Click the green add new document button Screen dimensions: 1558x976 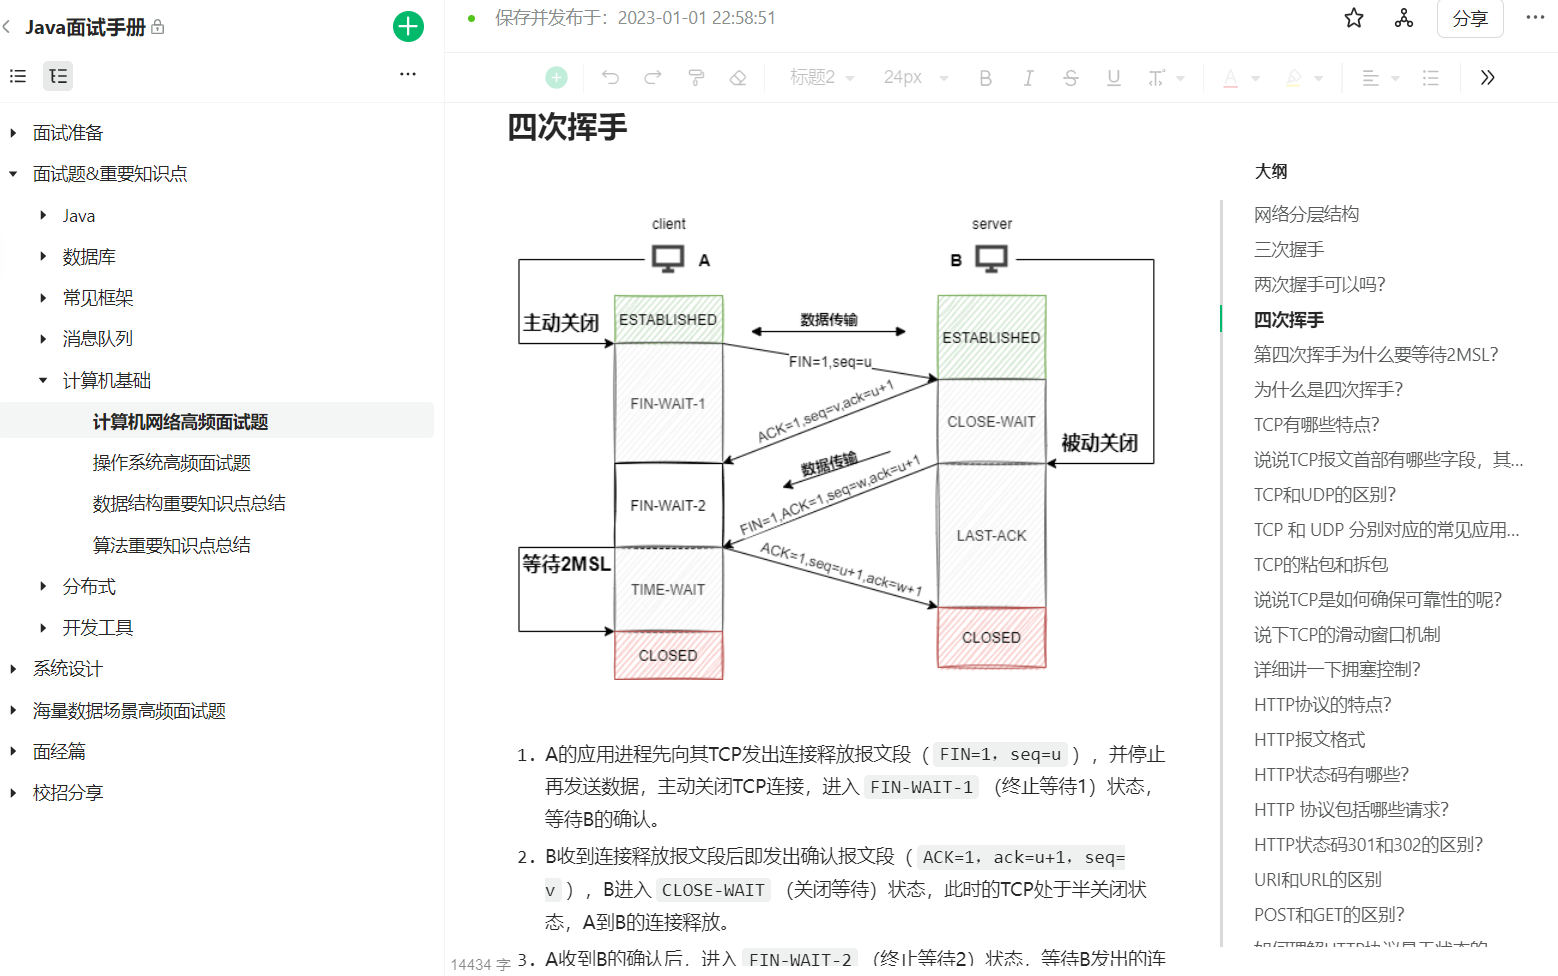(408, 26)
